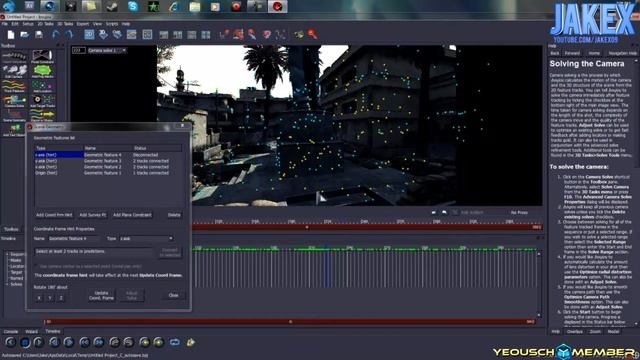Click Close button in Scene Geometry dialog

173,296
